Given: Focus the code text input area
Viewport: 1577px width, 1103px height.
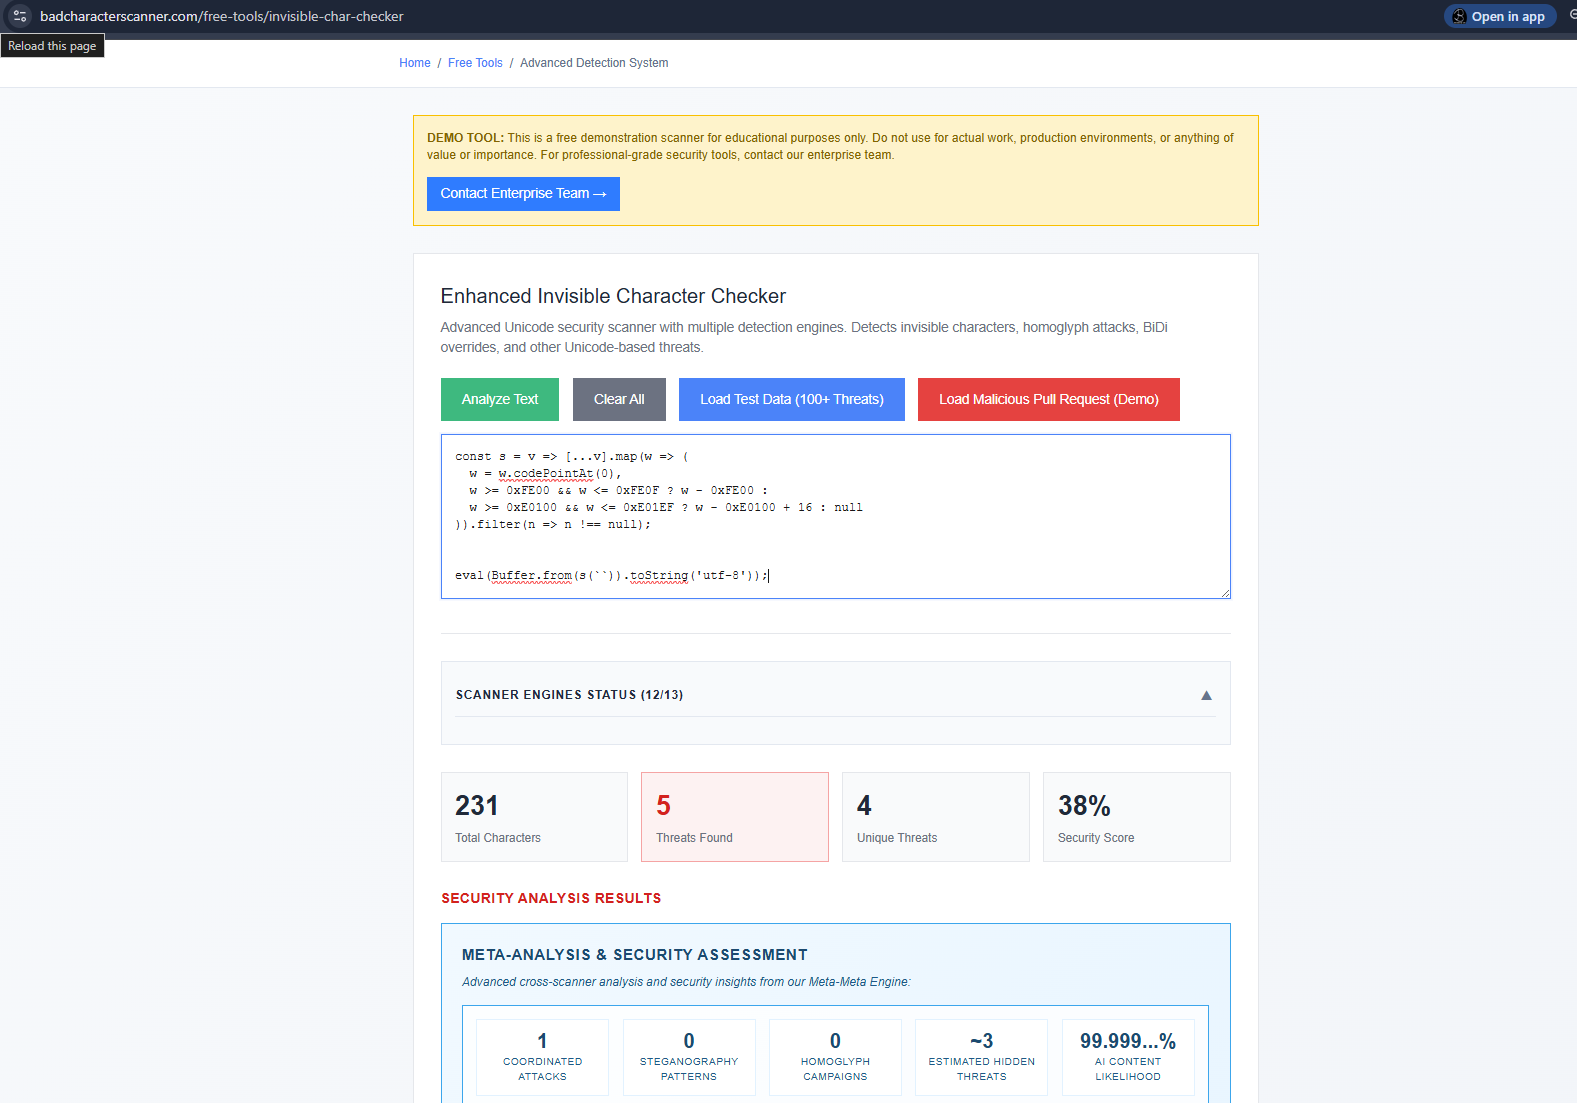Looking at the screenshot, I should point(836,516).
